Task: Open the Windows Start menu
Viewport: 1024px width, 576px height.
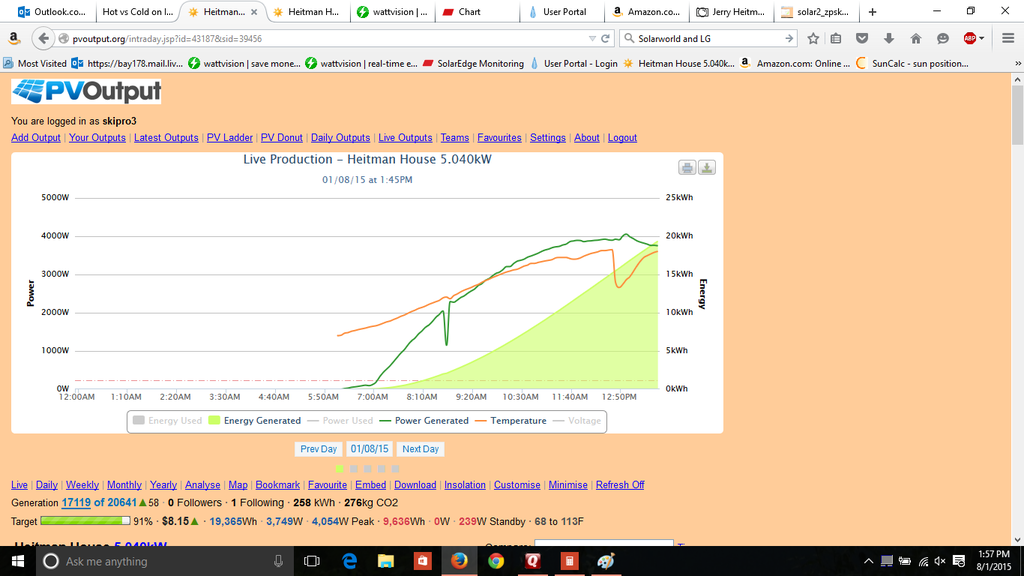Action: pyautogui.click(x=18, y=561)
